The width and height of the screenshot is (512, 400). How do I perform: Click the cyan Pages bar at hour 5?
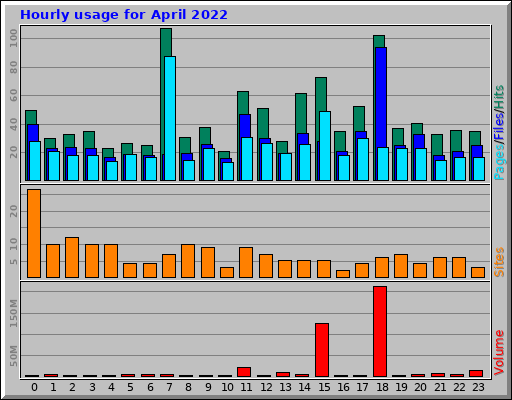[131, 167]
